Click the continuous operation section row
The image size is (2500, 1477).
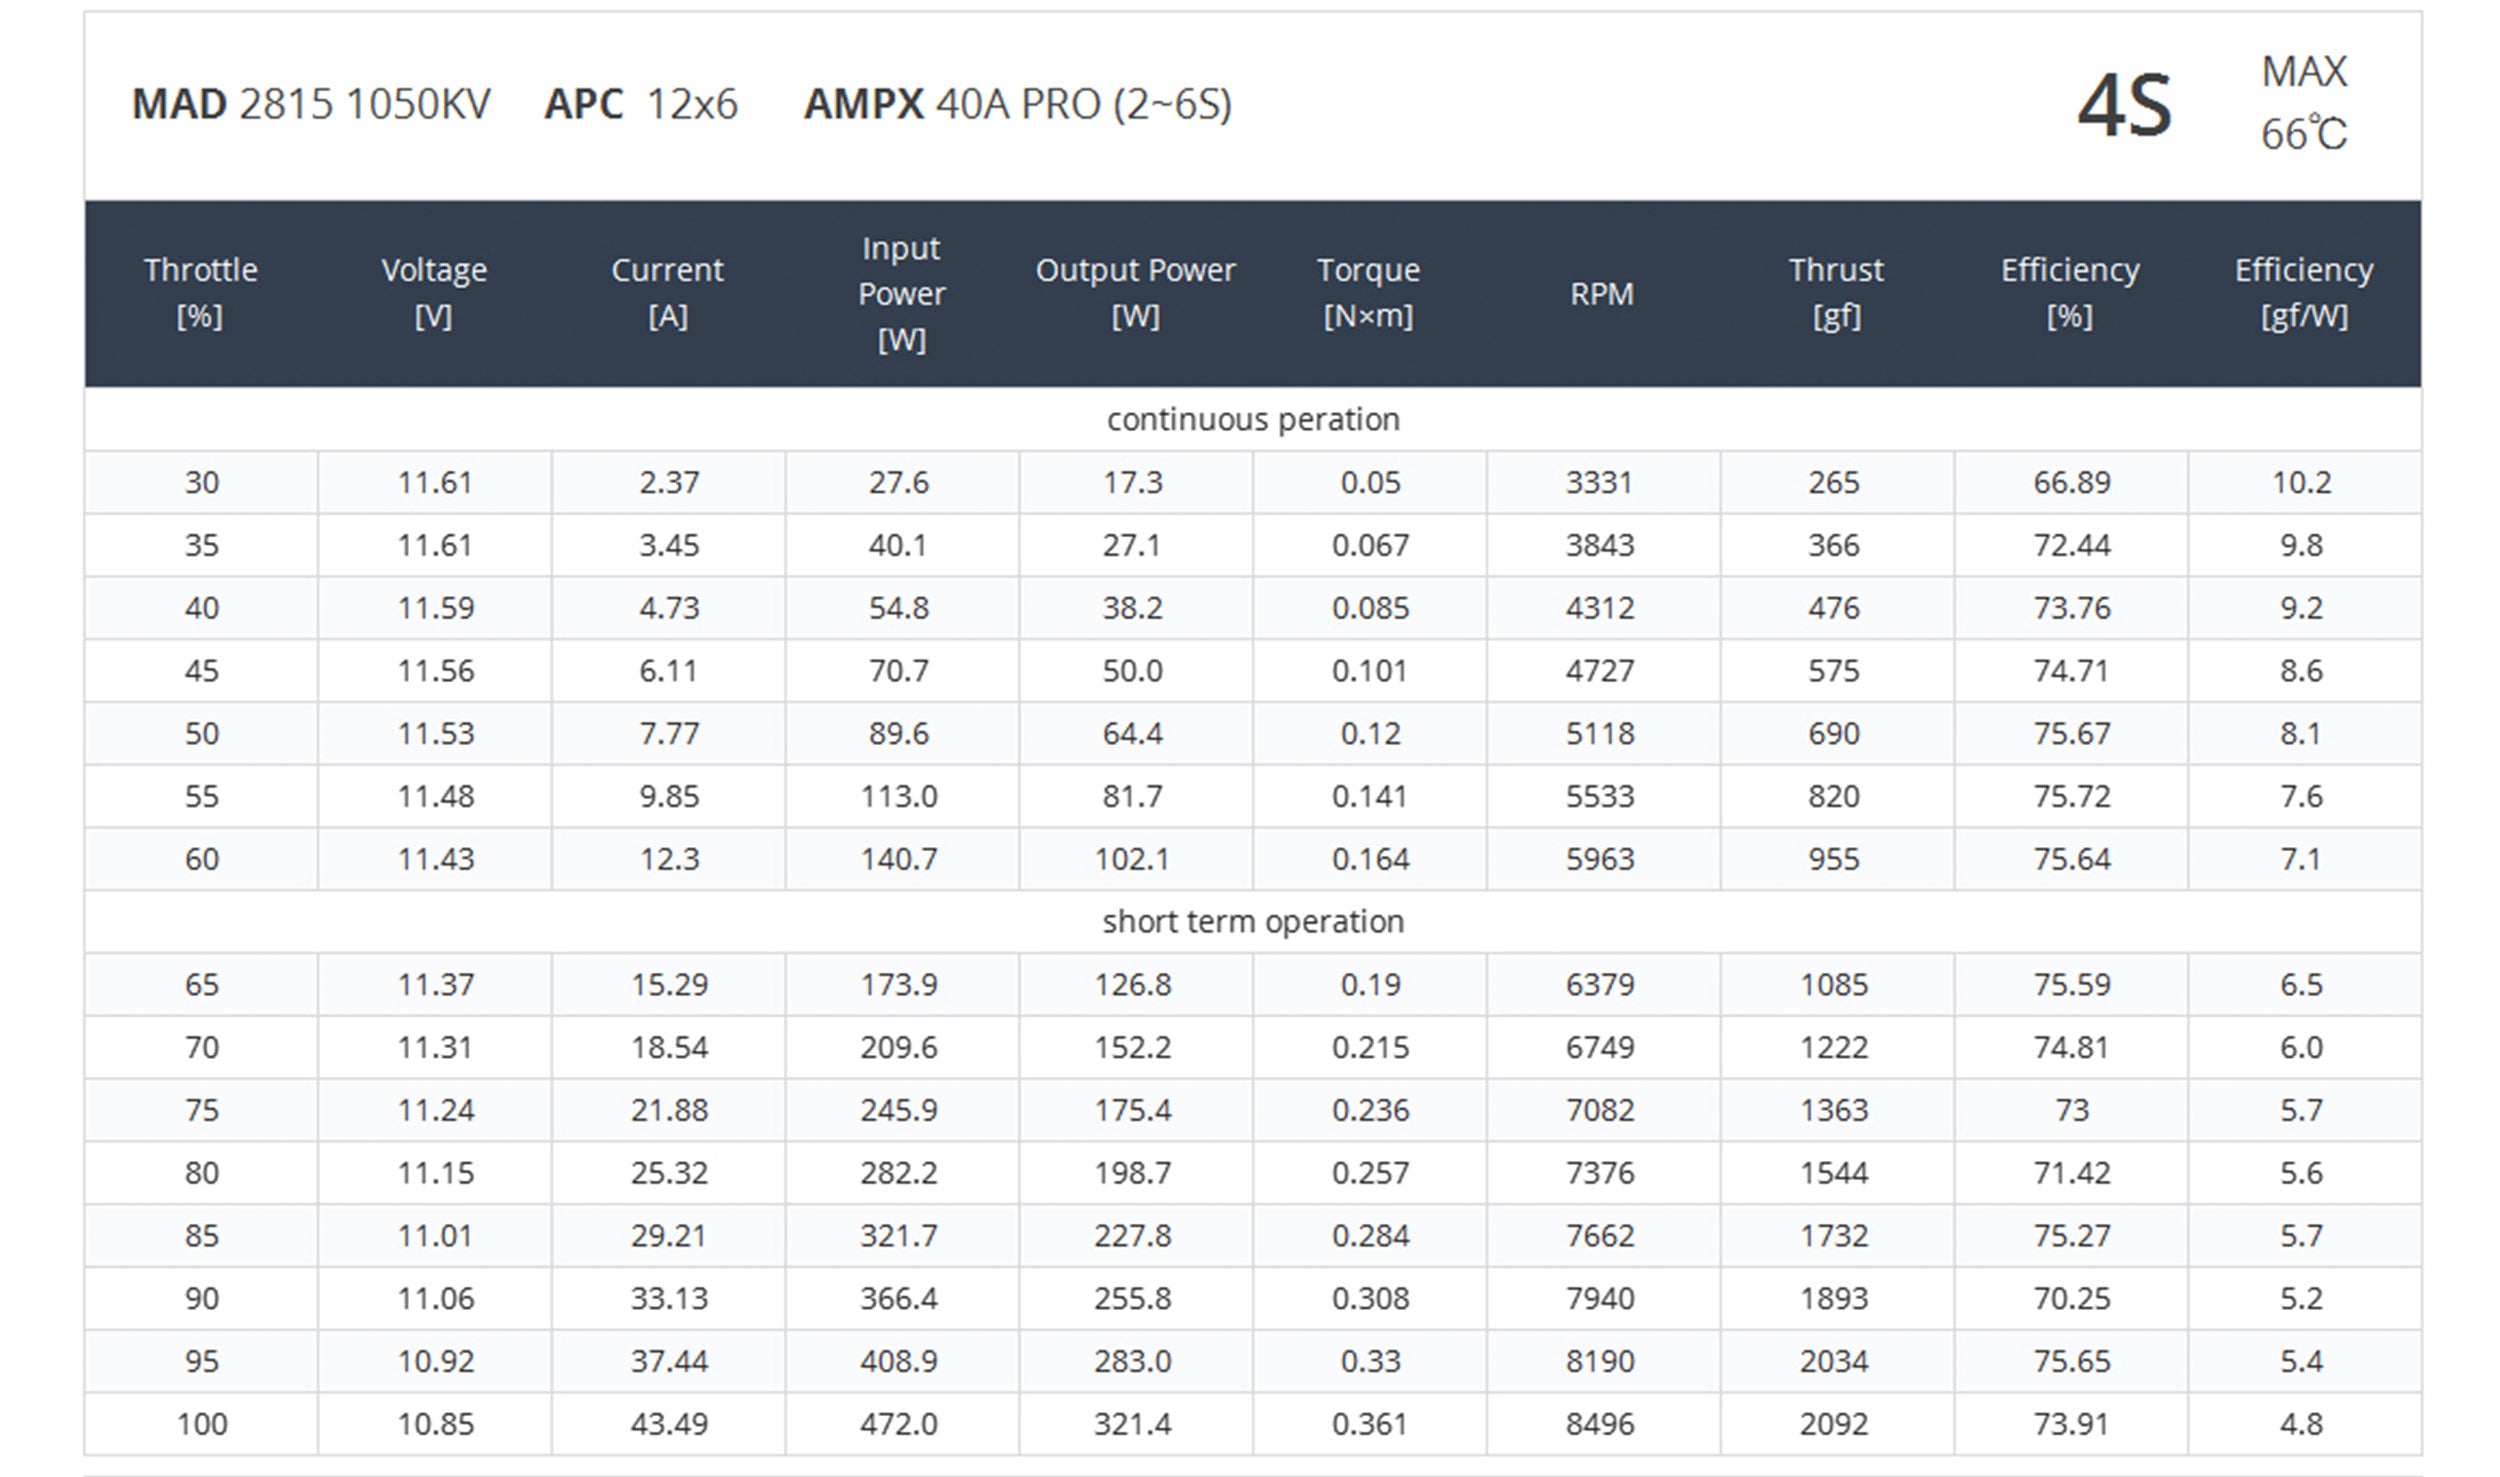tap(1252, 419)
